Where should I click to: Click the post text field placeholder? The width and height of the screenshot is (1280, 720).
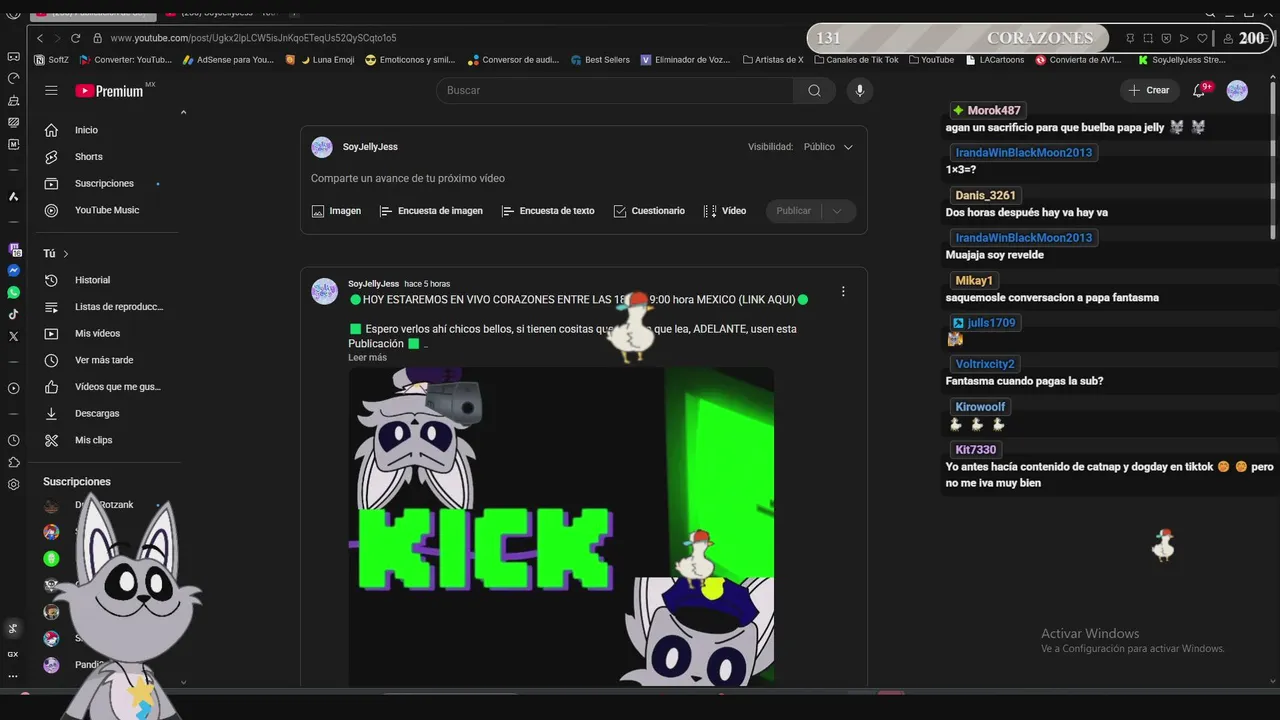tap(408, 179)
